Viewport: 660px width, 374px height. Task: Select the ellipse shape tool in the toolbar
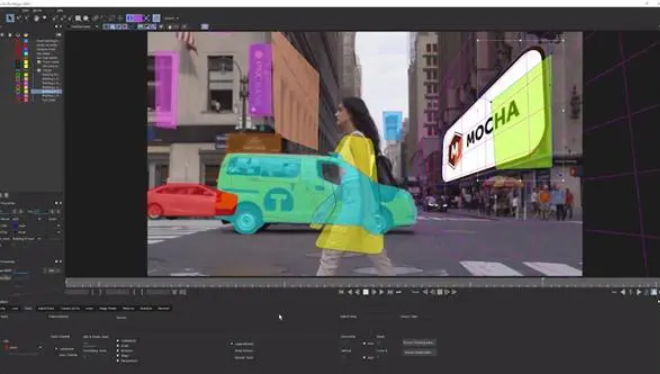pos(86,18)
